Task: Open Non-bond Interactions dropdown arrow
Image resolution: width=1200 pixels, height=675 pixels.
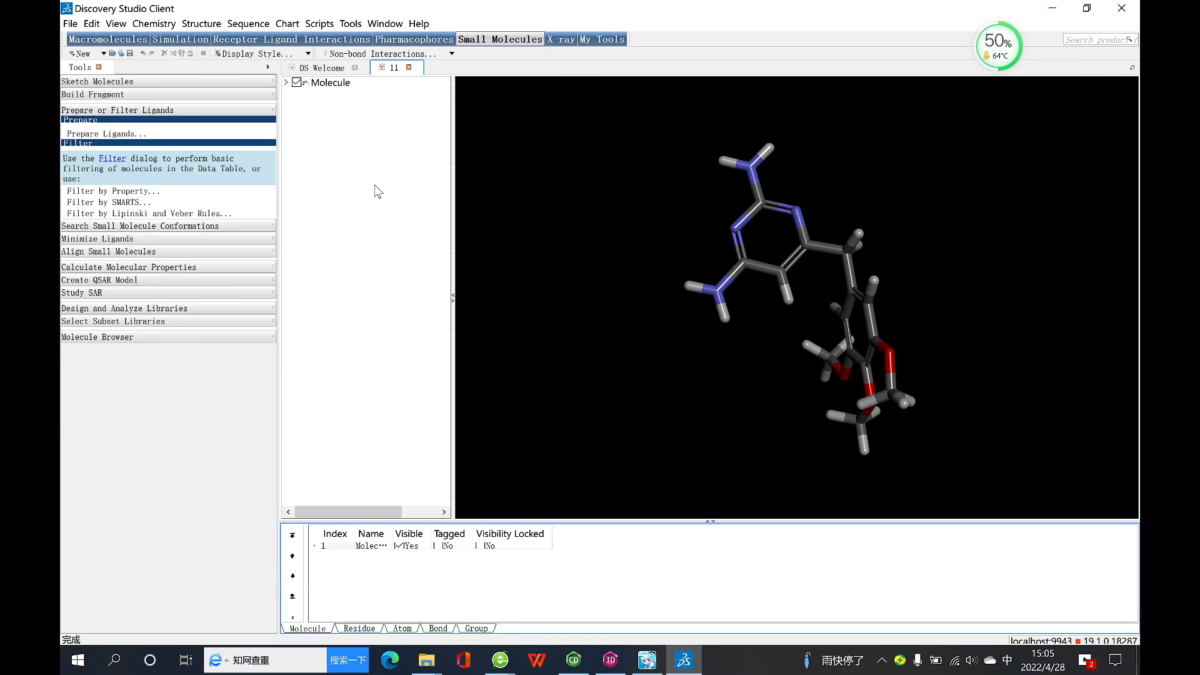Action: click(x=451, y=54)
